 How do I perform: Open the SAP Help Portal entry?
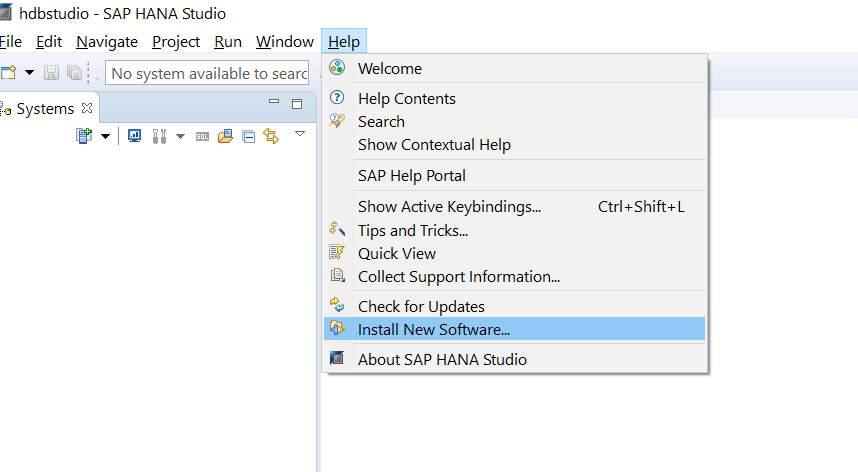411,175
